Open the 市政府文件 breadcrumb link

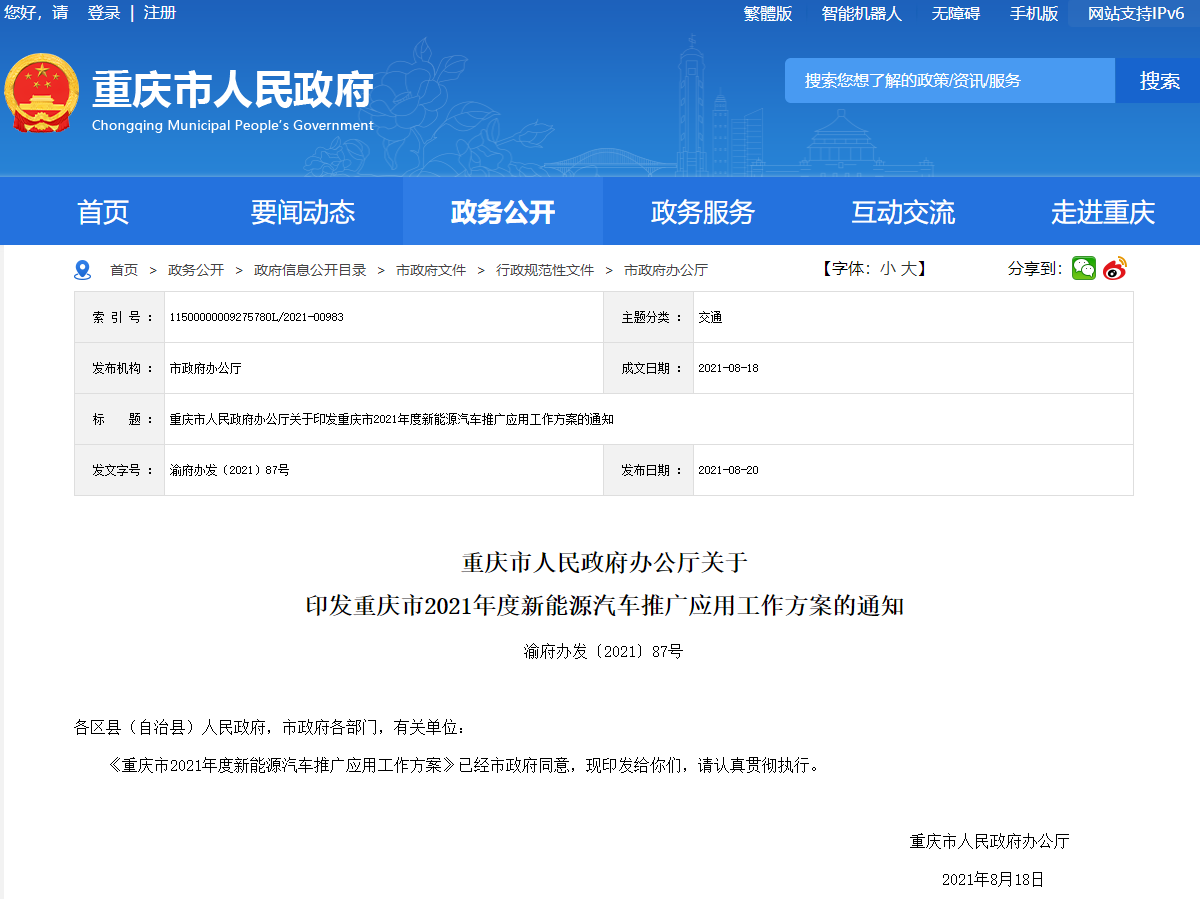[x=430, y=268]
